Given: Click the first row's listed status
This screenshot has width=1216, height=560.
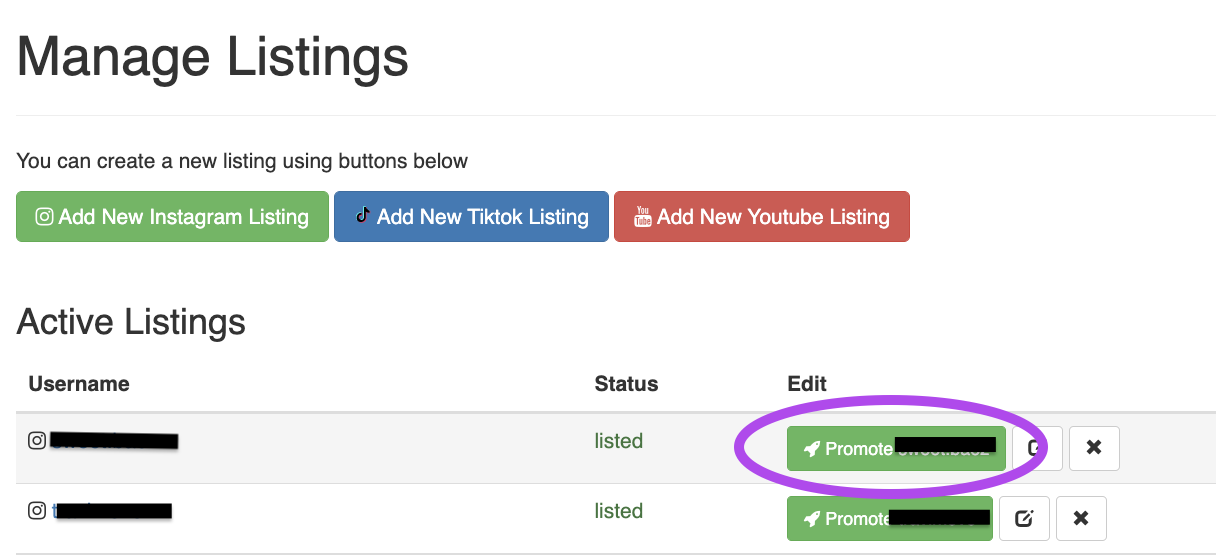Looking at the screenshot, I should click(x=618, y=441).
